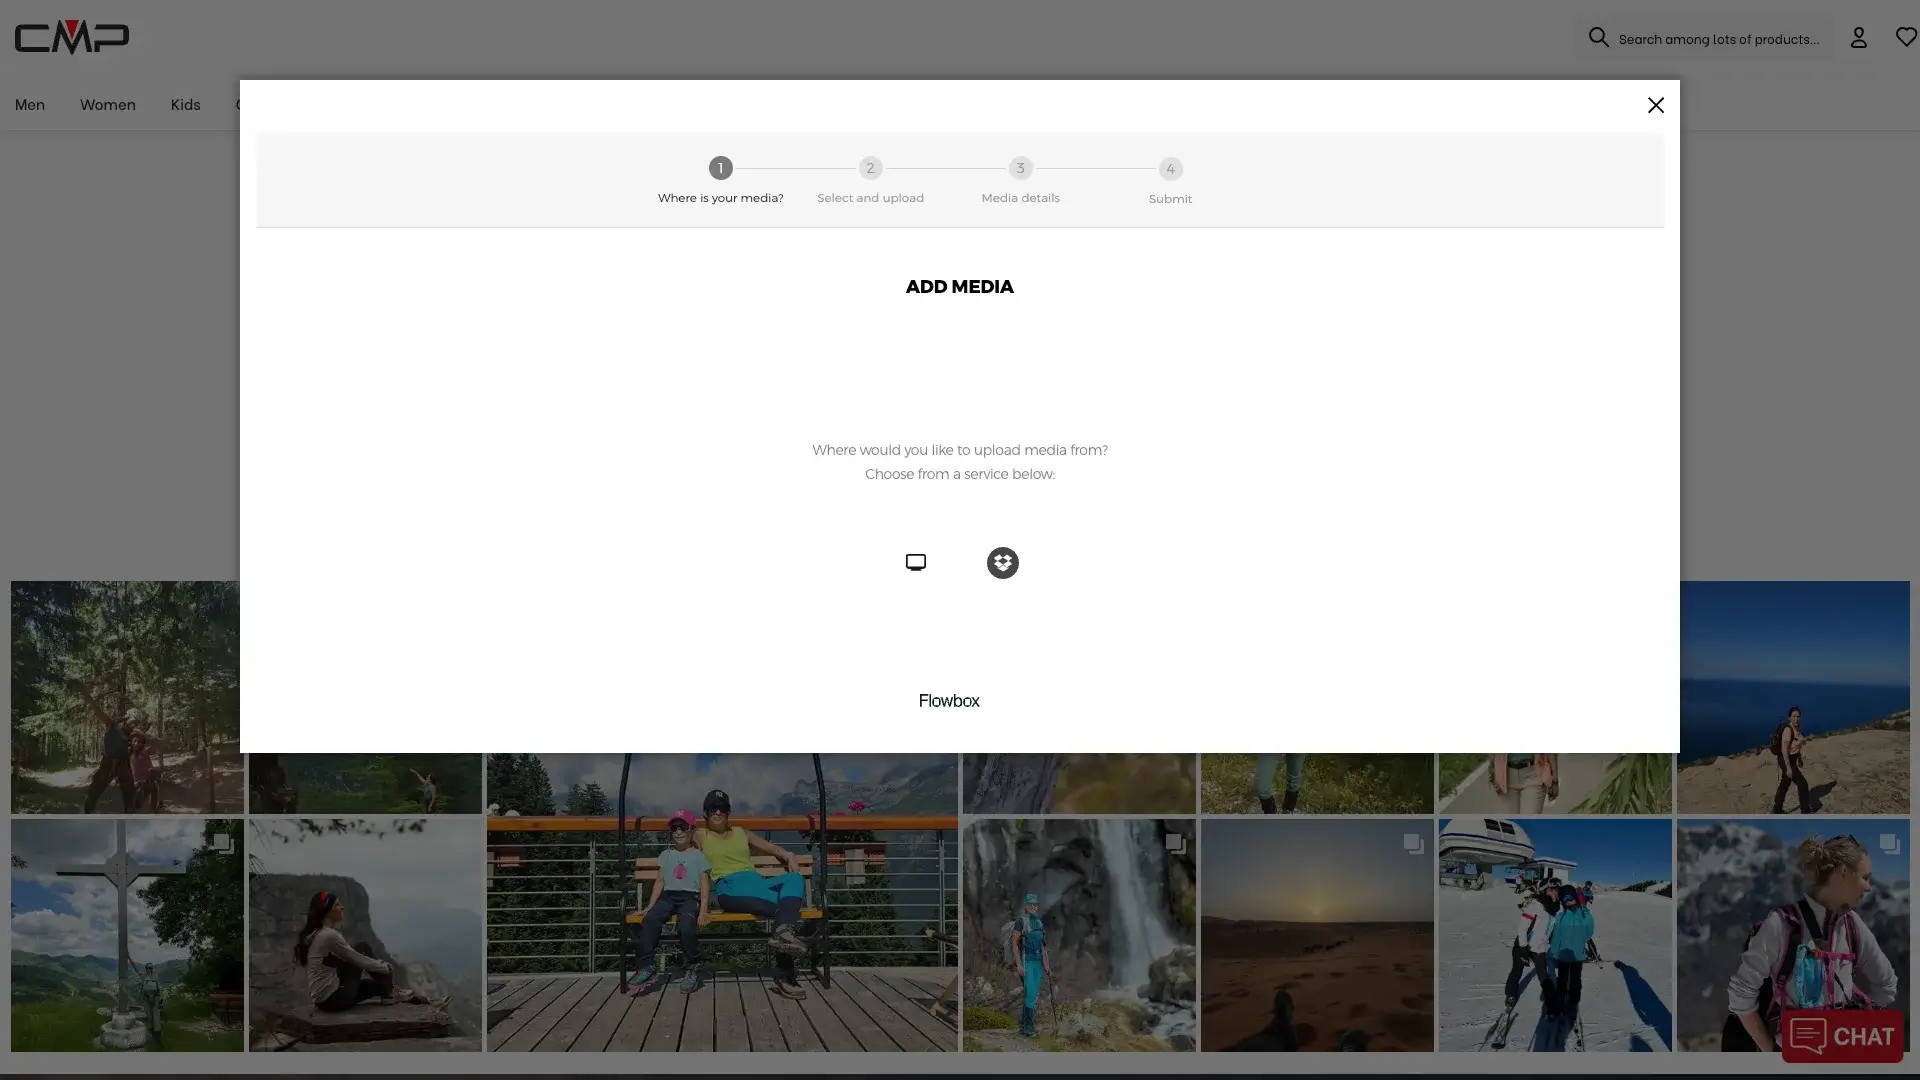
Task: Select step 4 Submit
Action: pyautogui.click(x=1170, y=181)
